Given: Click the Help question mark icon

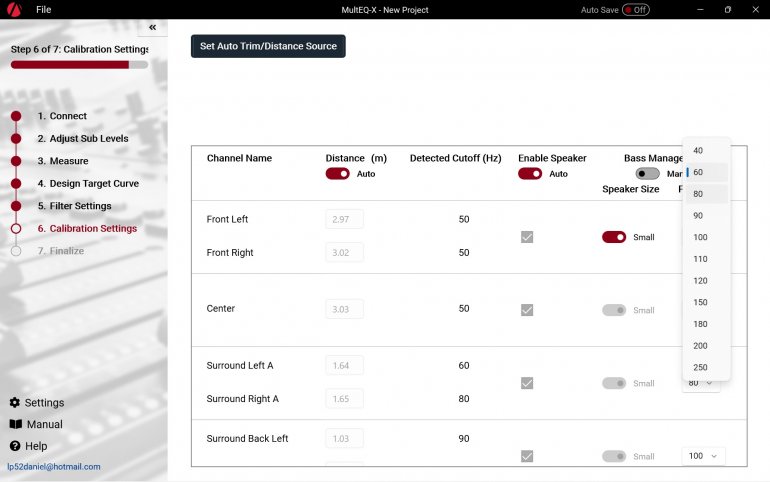Looking at the screenshot, I should point(15,447).
